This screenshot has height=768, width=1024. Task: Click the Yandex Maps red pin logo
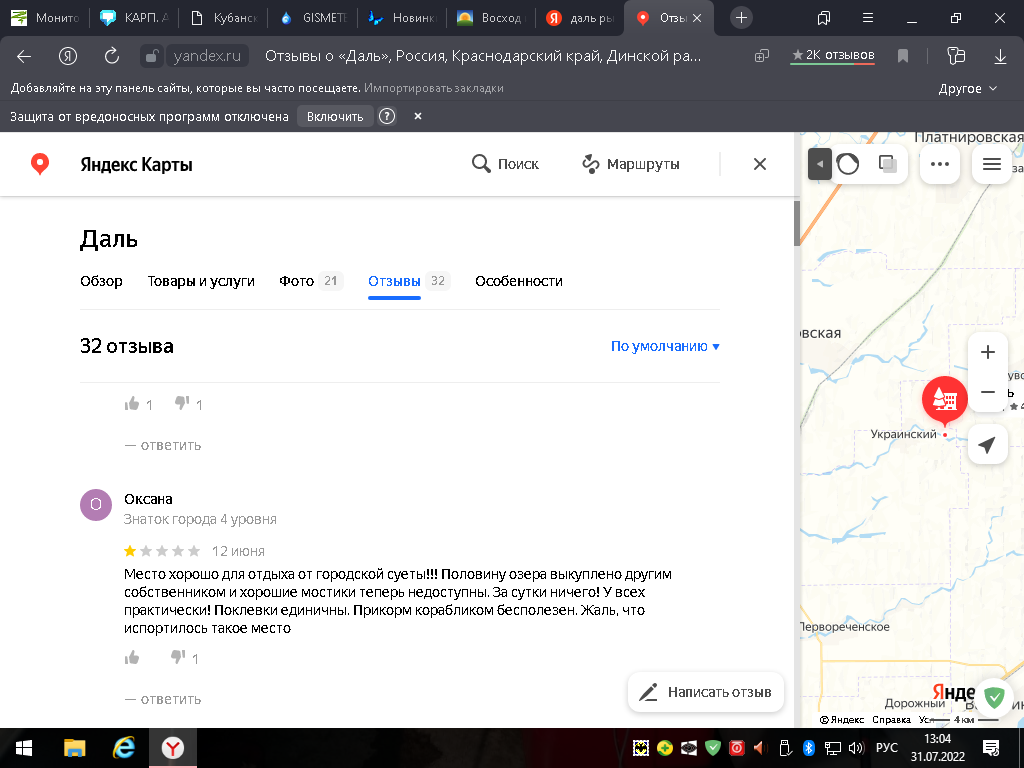[40, 164]
